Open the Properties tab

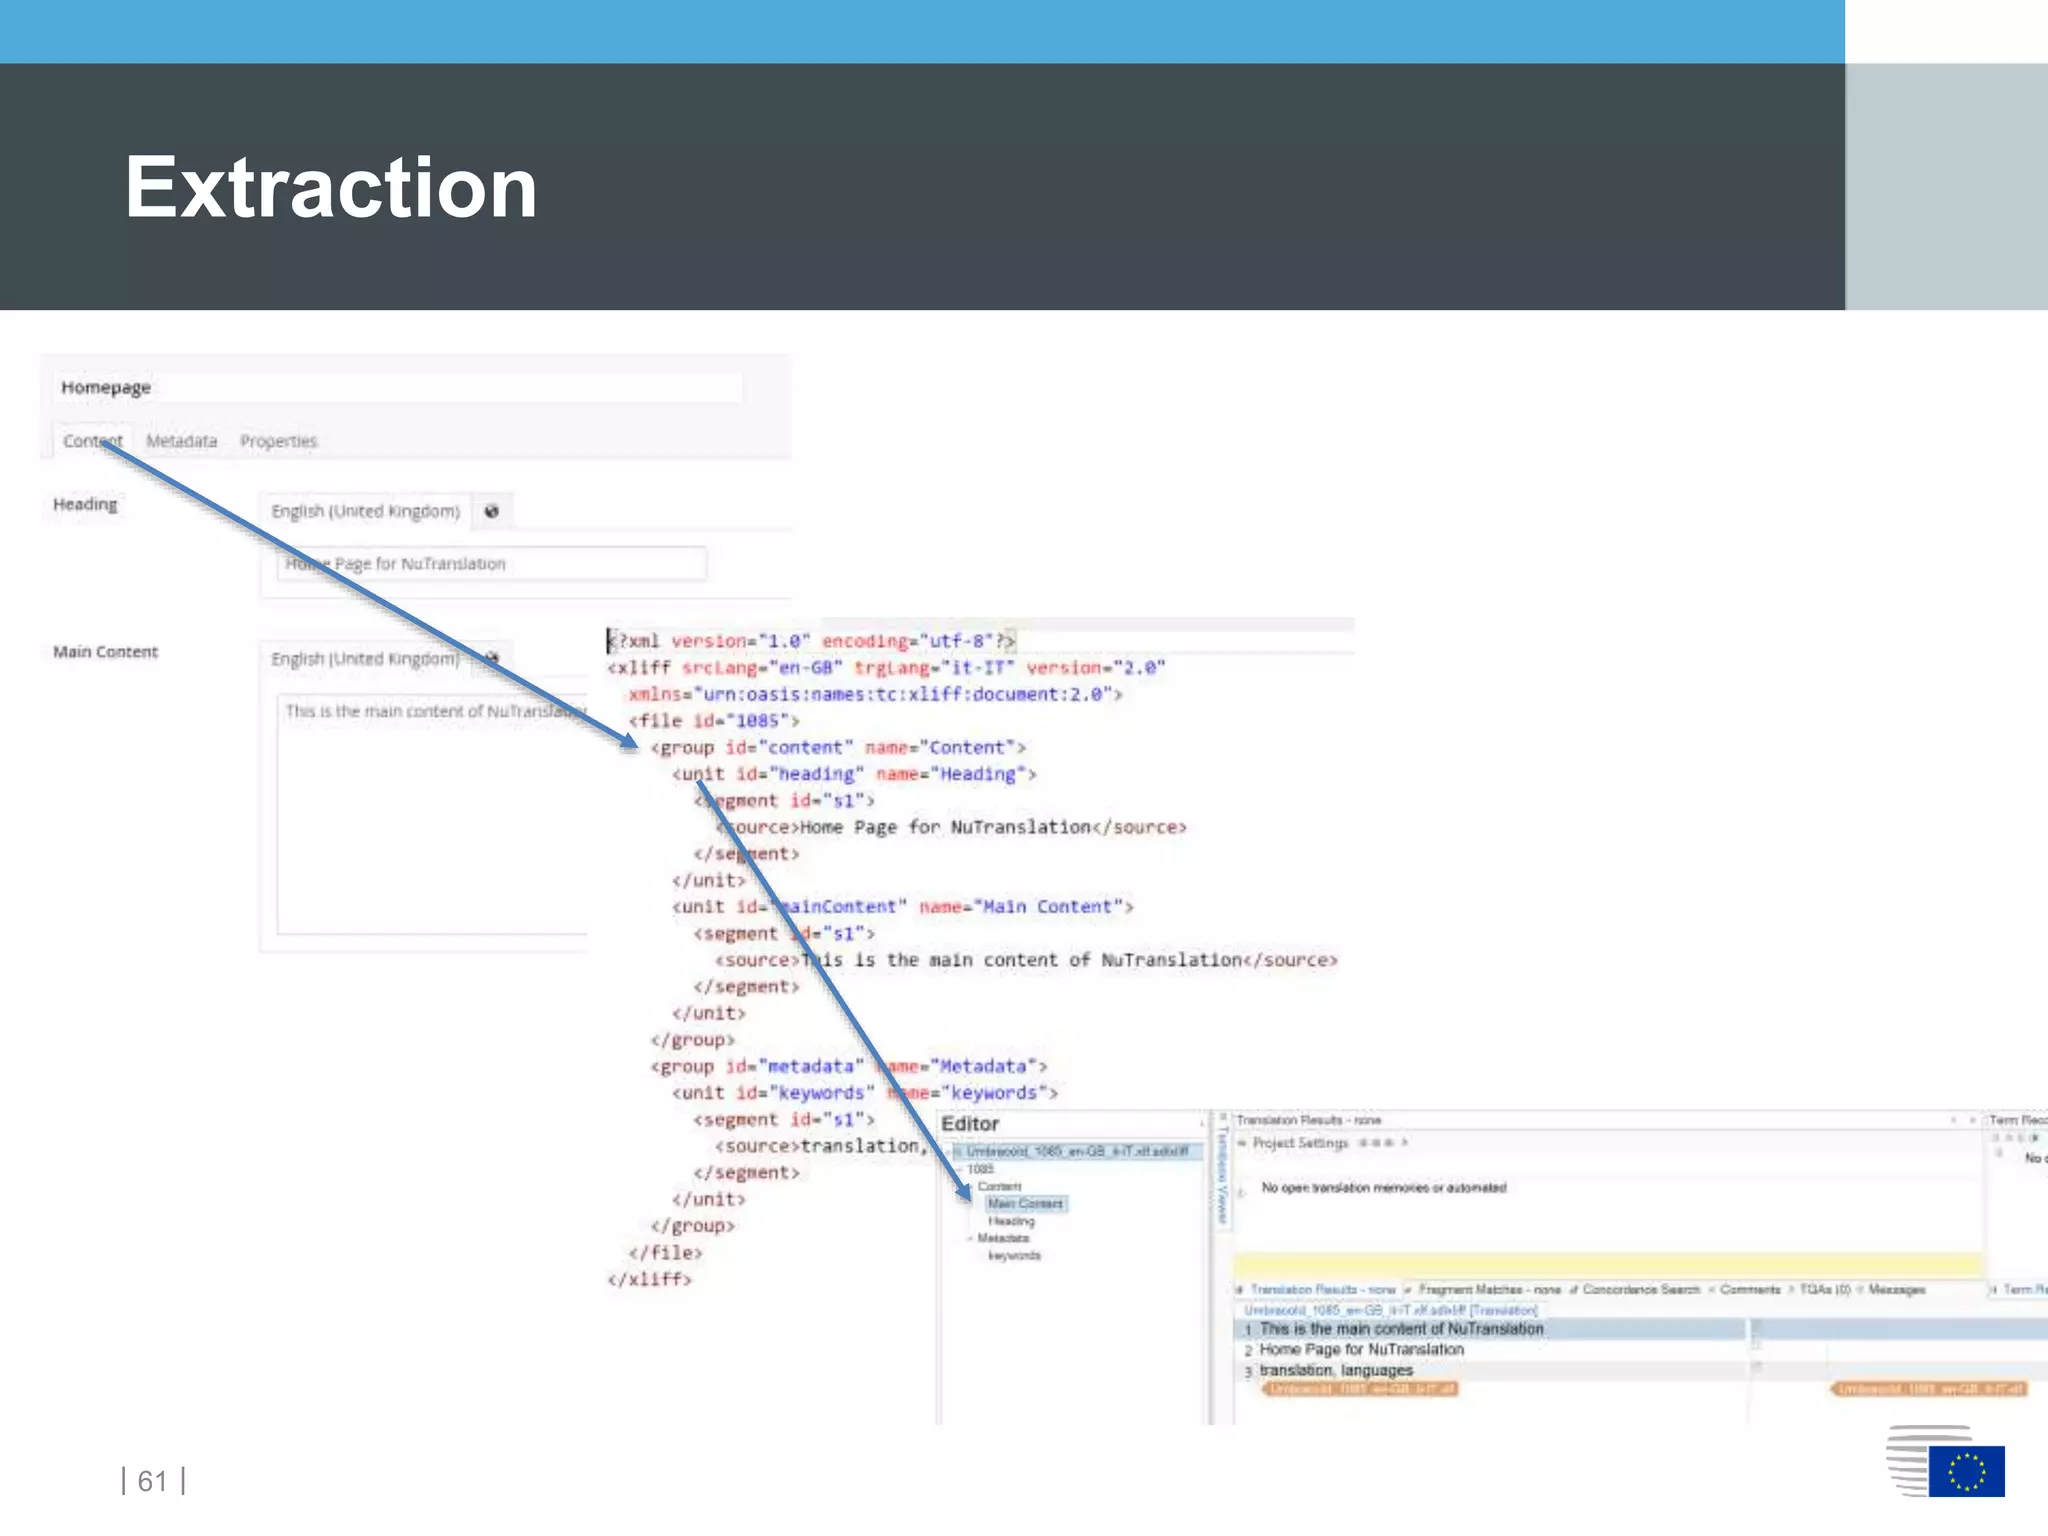click(x=278, y=441)
